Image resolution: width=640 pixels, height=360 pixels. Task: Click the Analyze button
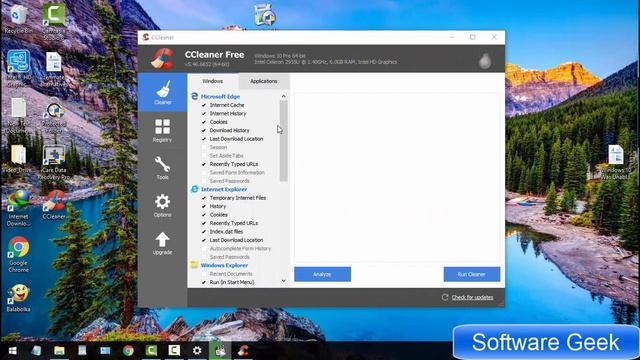point(322,274)
